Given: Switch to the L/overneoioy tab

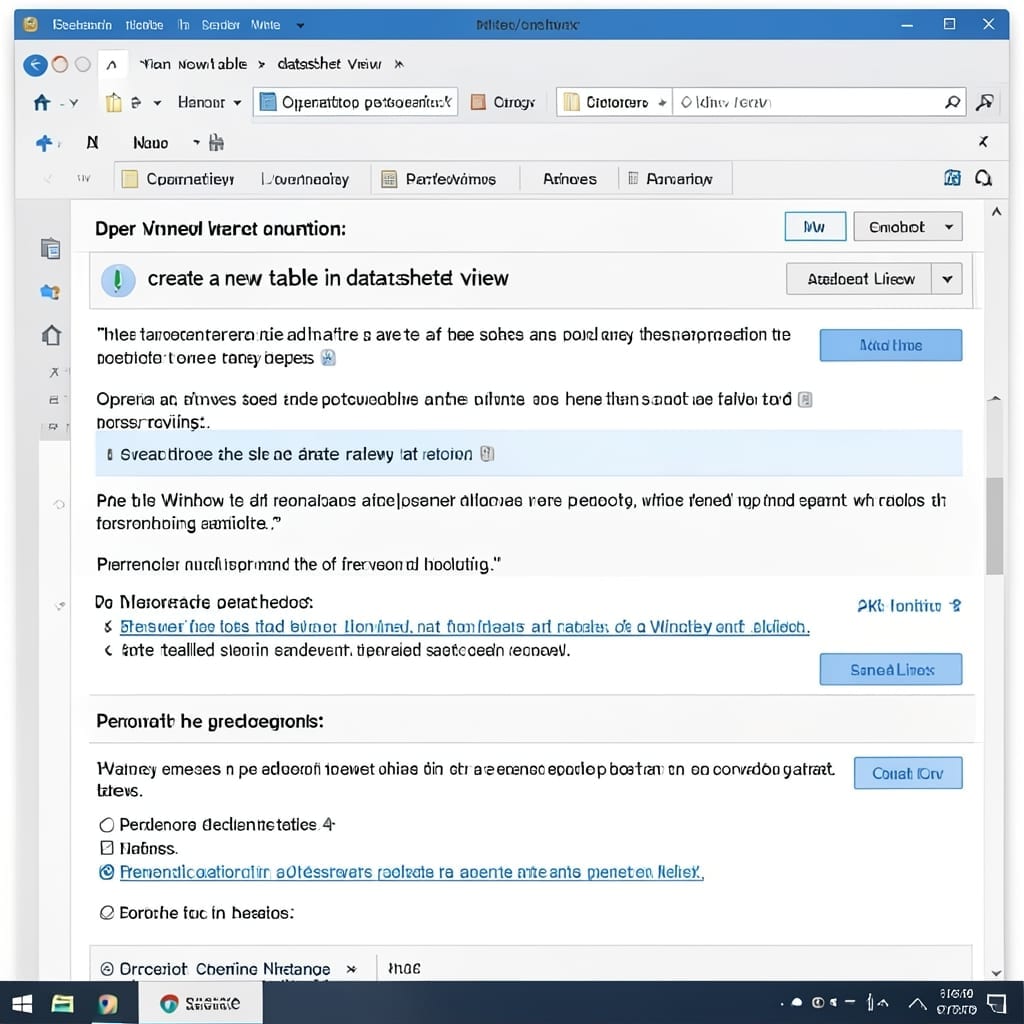Looking at the screenshot, I should [x=305, y=179].
